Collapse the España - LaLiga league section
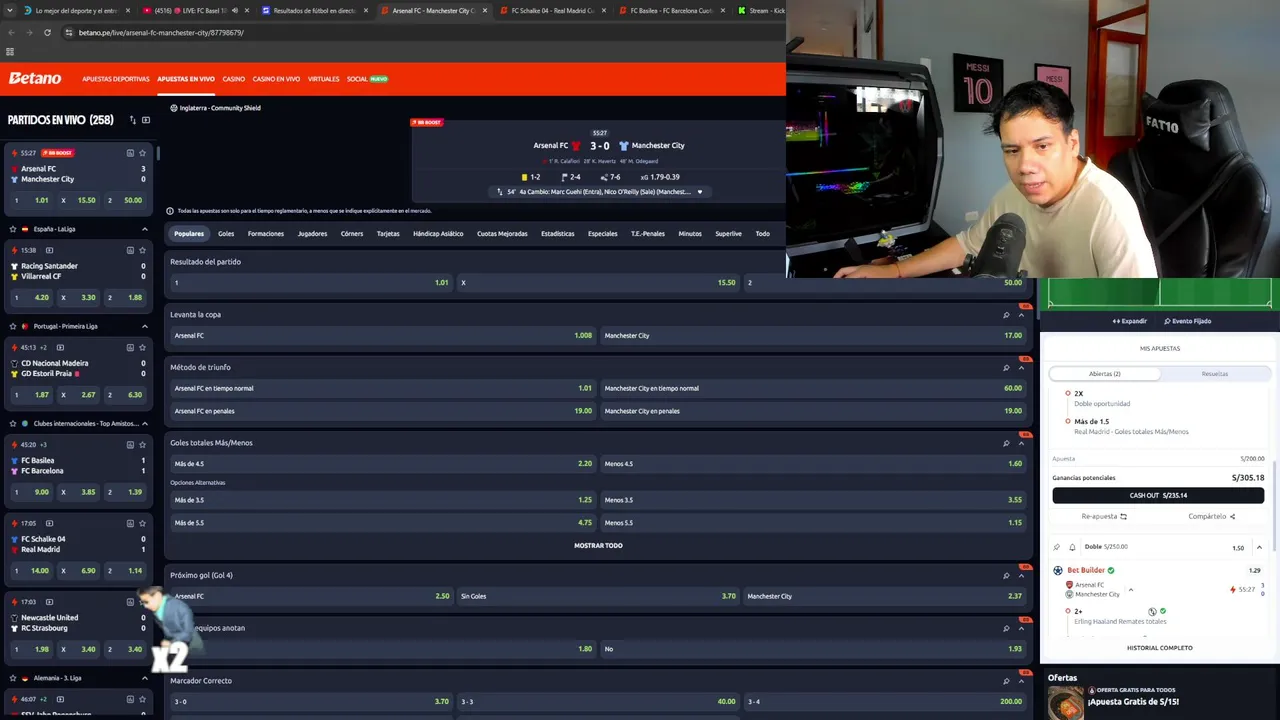Image resolution: width=1280 pixels, height=720 pixels. tap(145, 229)
